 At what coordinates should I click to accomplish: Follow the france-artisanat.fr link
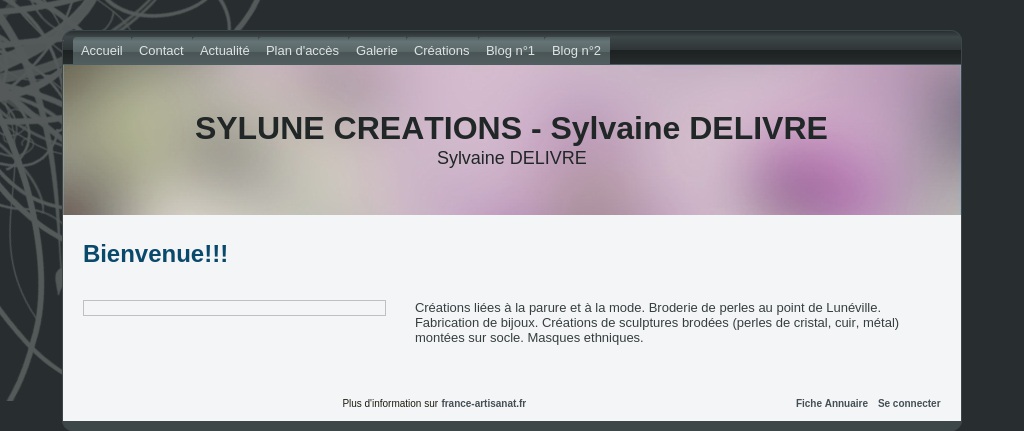point(484,404)
